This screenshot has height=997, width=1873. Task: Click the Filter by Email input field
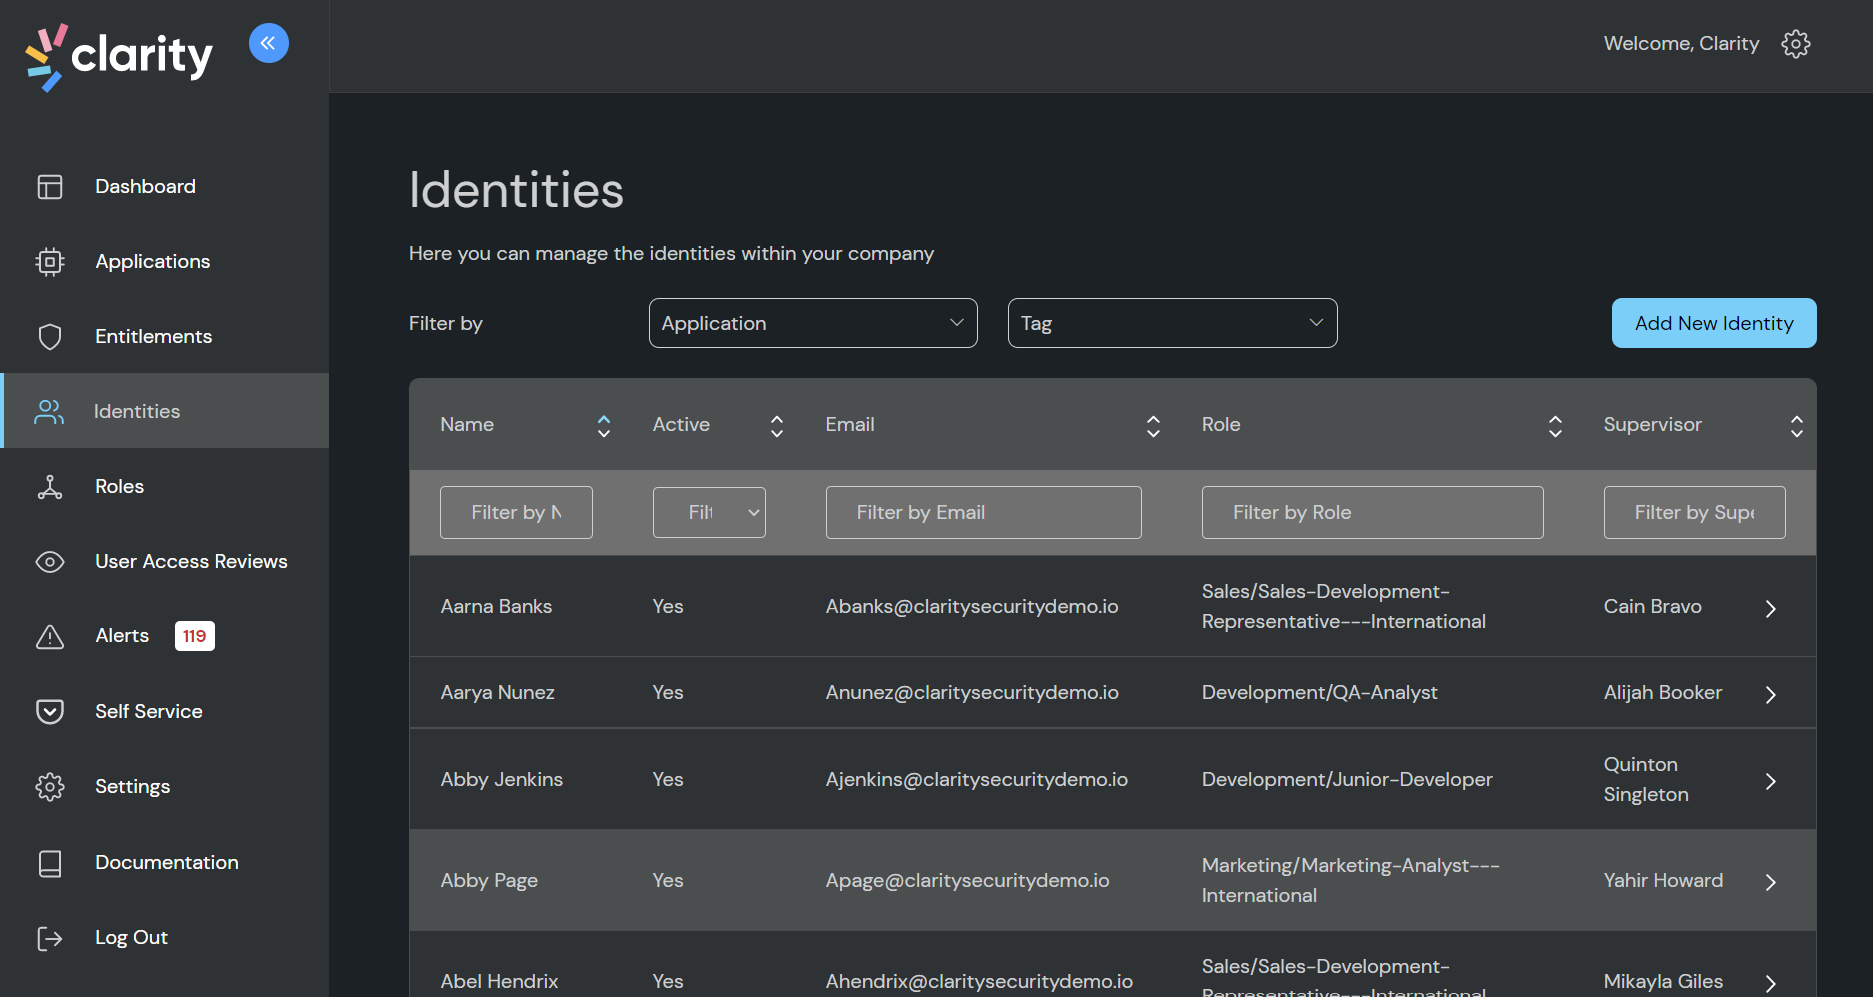tap(983, 512)
